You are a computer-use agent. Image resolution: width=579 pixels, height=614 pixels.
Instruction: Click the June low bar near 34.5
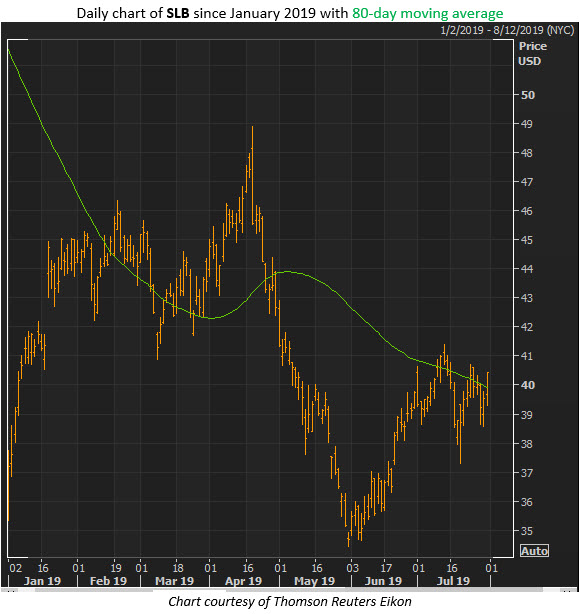click(348, 539)
